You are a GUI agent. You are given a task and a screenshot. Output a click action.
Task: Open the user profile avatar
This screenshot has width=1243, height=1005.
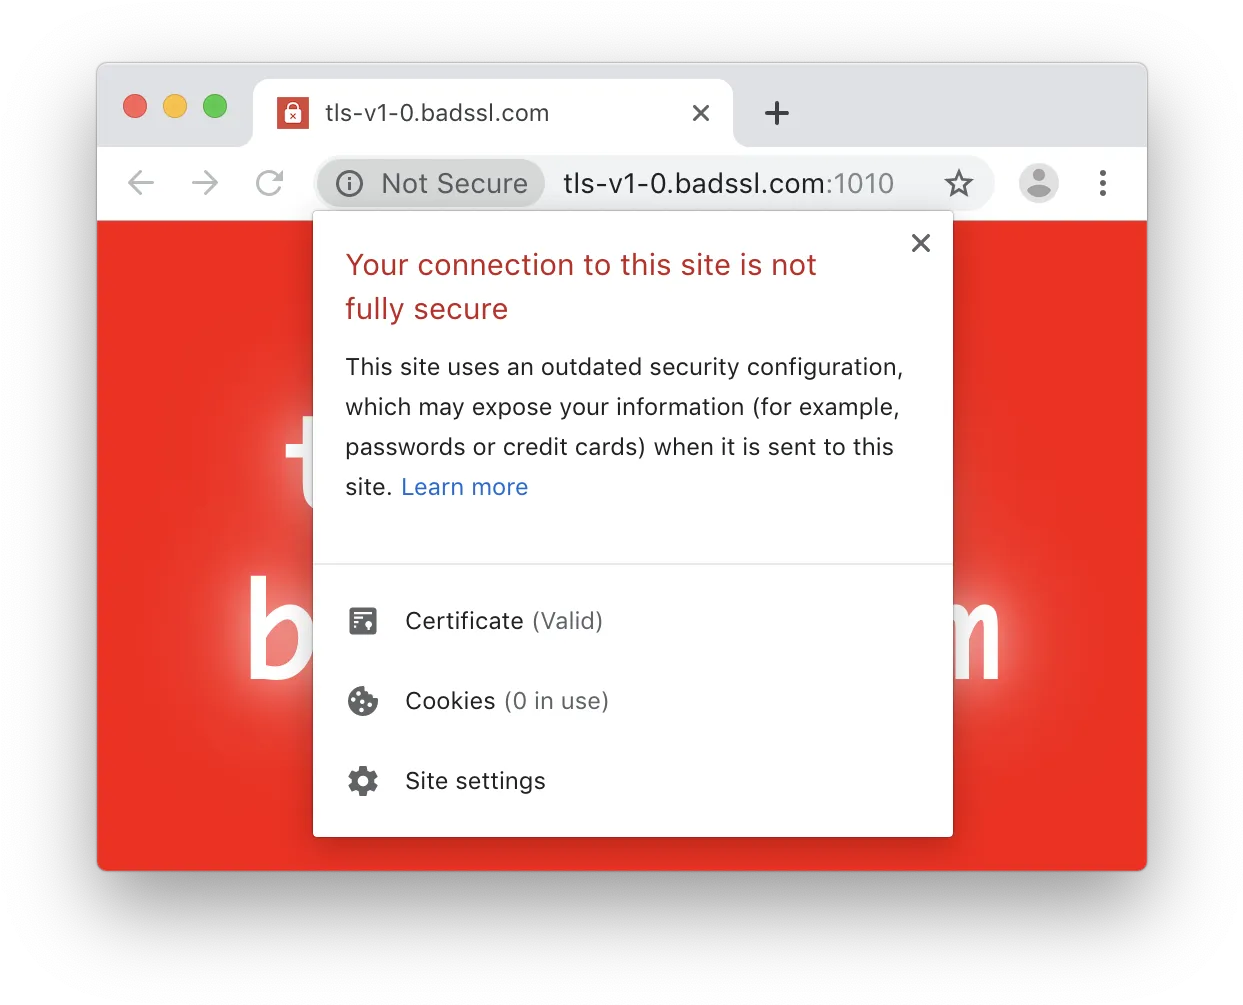click(x=1038, y=183)
